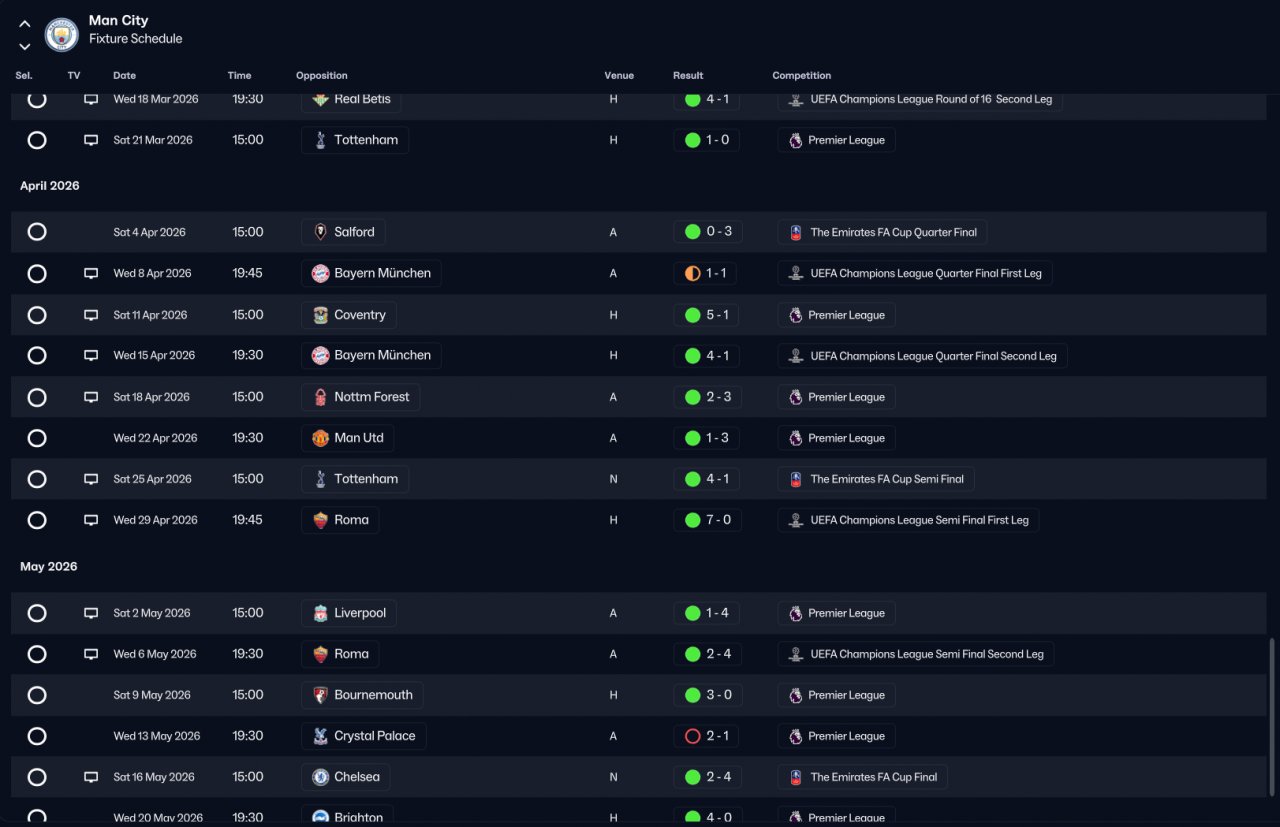This screenshot has width=1280, height=827.
Task: Click the Coventry club crest icon
Action: [x=320, y=315]
